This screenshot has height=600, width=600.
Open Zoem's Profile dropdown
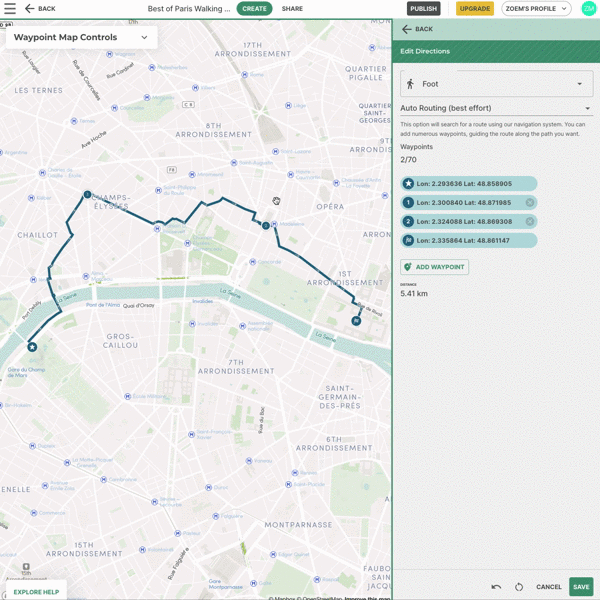pos(536,9)
